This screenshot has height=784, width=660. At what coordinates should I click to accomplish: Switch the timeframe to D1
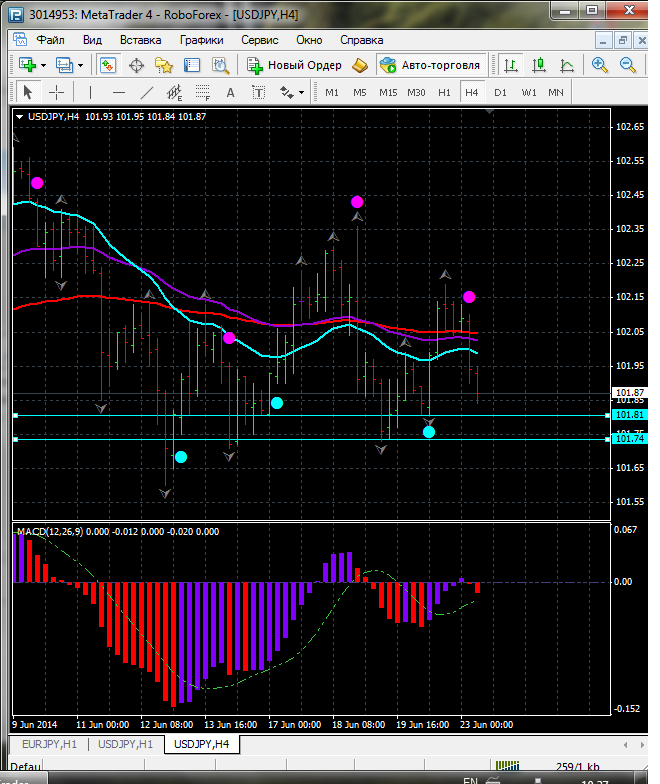click(x=500, y=92)
